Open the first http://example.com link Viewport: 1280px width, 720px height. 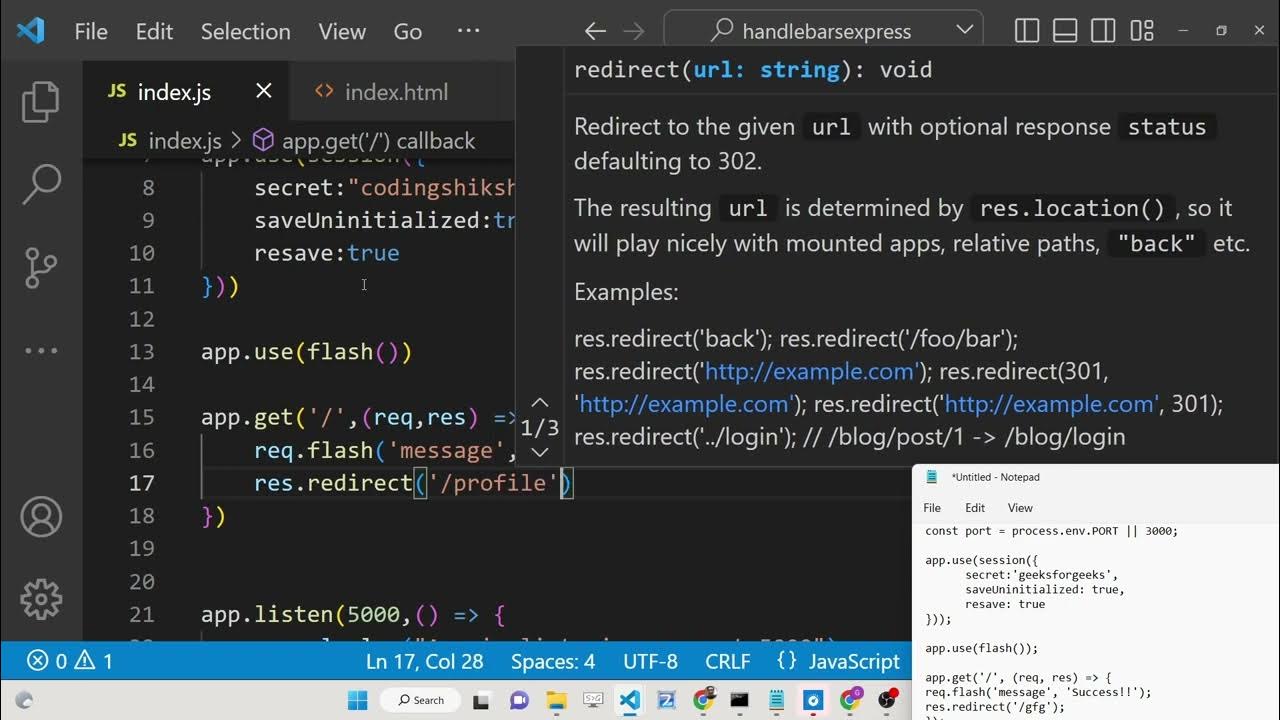[810, 372]
